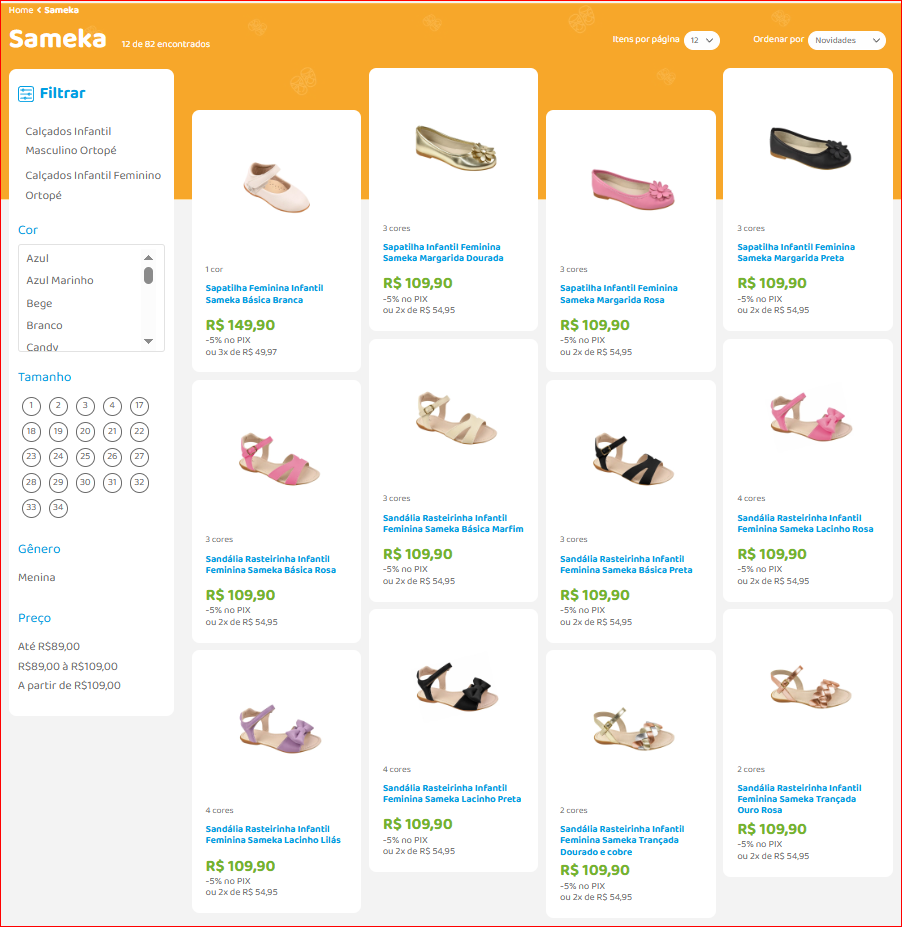This screenshot has width=902, height=927.
Task: Open the white Sameka Básica Branca shoe image
Action: [x=277, y=188]
